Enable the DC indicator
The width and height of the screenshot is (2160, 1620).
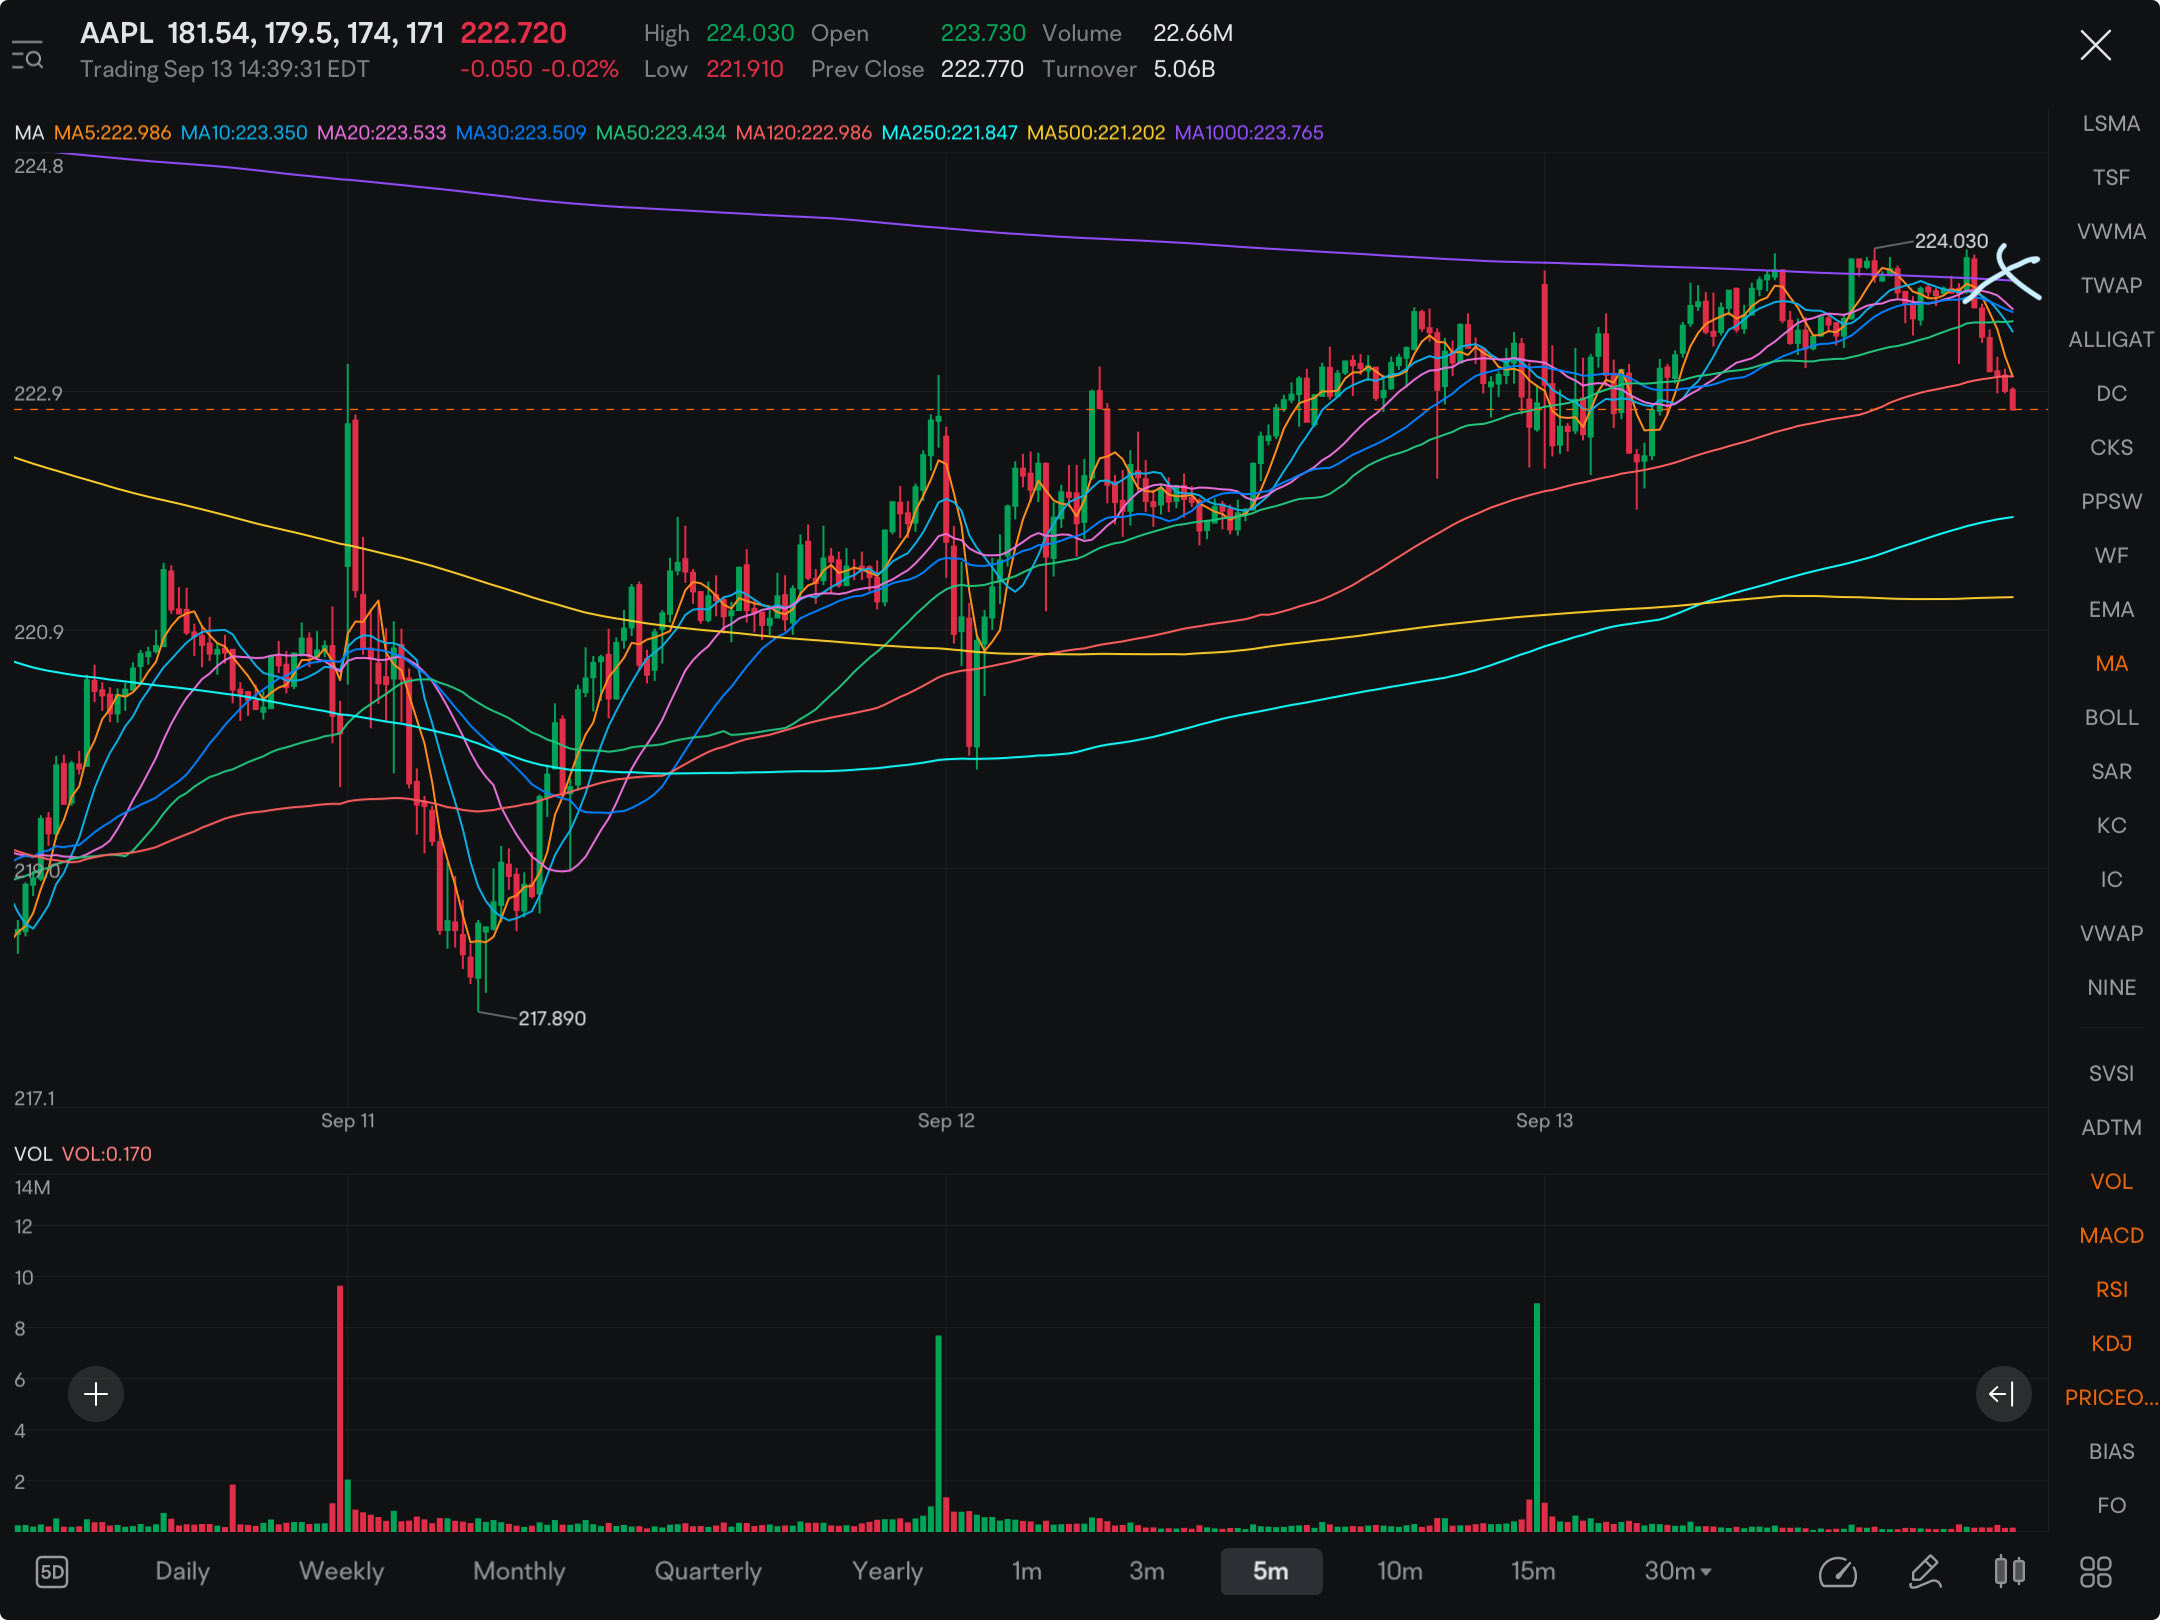coord(2111,393)
